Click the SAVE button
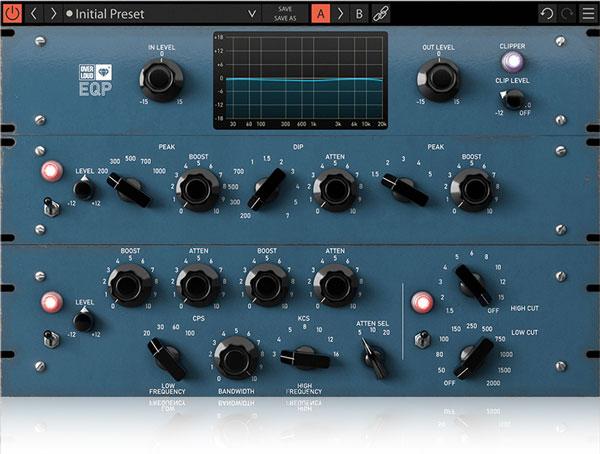The height and width of the screenshot is (454, 600). click(x=285, y=8)
